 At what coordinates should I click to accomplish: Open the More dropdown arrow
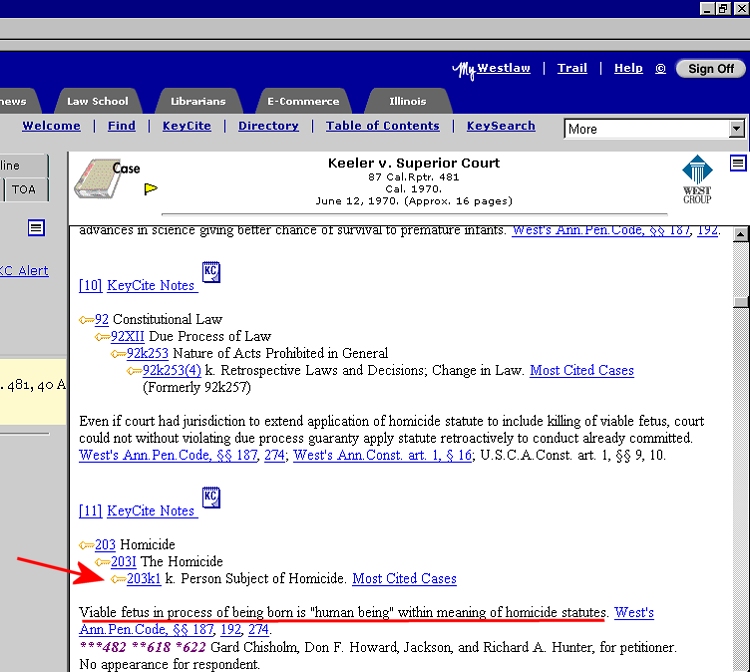pyautogui.click(x=737, y=129)
